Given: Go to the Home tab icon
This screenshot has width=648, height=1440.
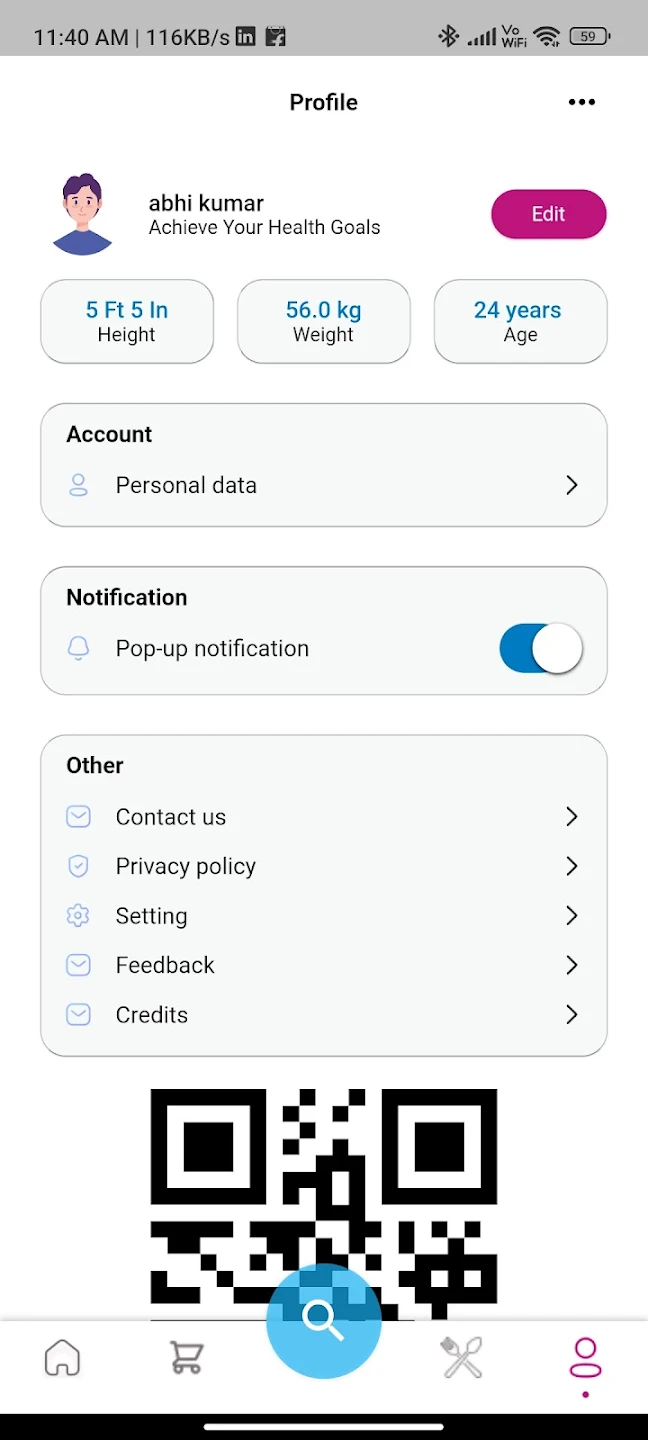Looking at the screenshot, I should (62, 1358).
